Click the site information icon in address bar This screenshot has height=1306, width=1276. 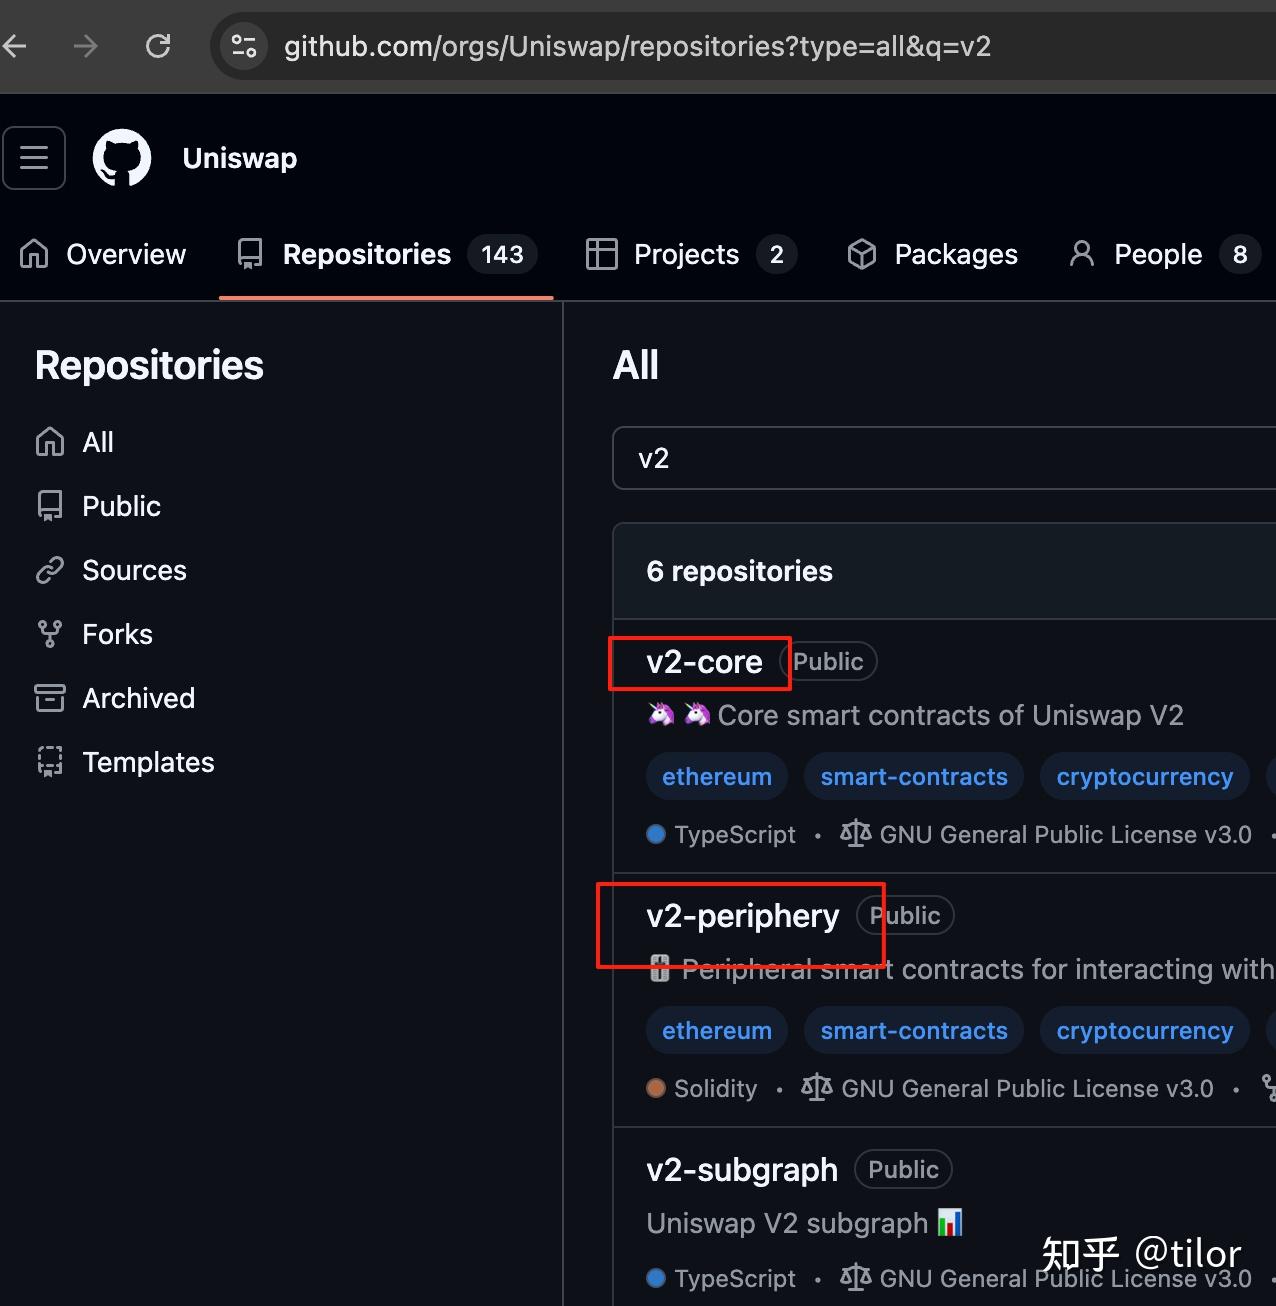click(x=244, y=46)
